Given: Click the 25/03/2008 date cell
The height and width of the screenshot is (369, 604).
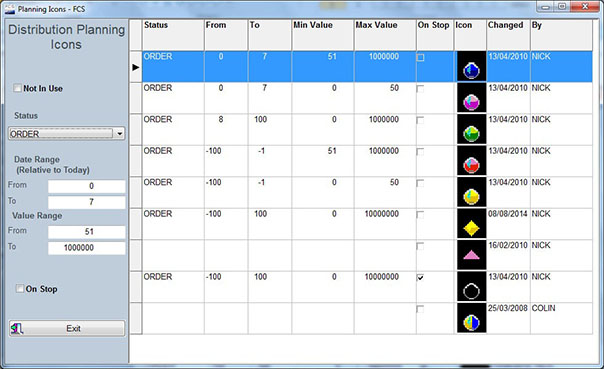Looking at the screenshot, I should pos(508,318).
